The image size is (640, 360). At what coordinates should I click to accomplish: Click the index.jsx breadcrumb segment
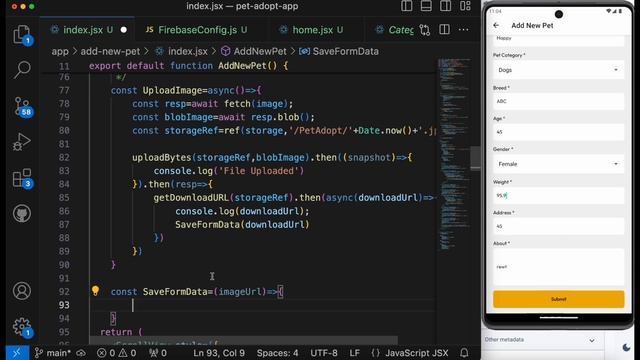coord(182,51)
